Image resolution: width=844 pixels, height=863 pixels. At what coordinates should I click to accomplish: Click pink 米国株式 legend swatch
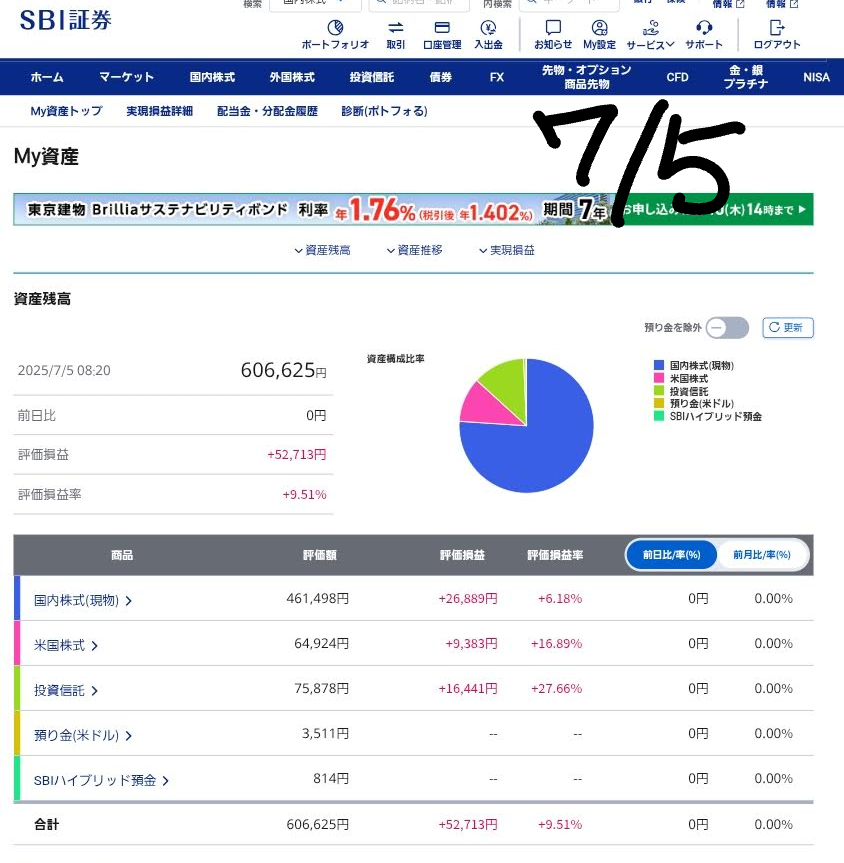click(658, 378)
